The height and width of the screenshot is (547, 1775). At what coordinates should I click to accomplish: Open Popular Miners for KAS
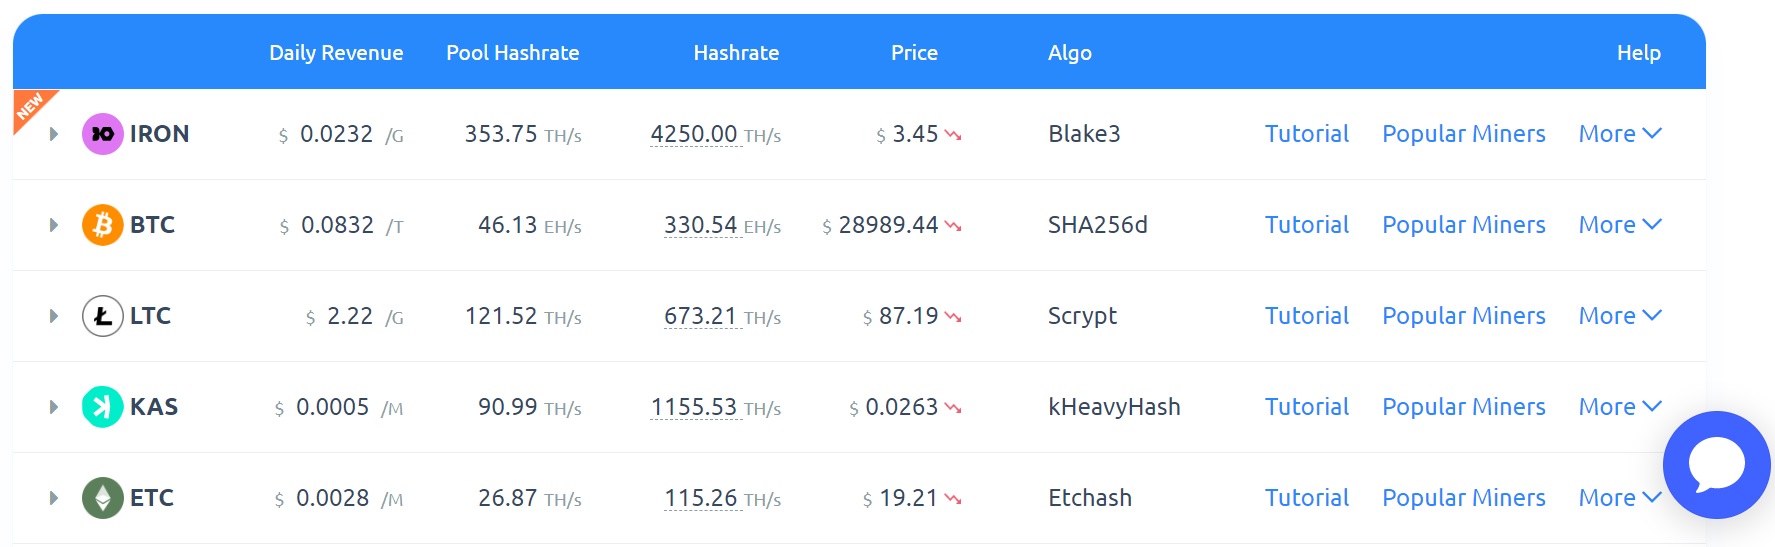(1463, 407)
